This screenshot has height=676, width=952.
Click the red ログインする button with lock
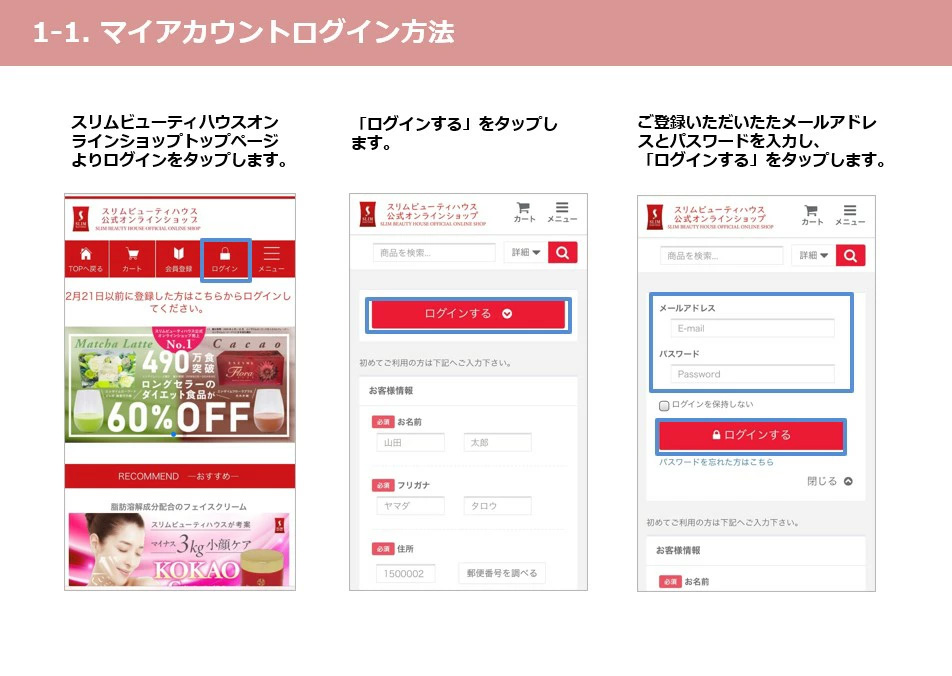pyautogui.click(x=751, y=435)
